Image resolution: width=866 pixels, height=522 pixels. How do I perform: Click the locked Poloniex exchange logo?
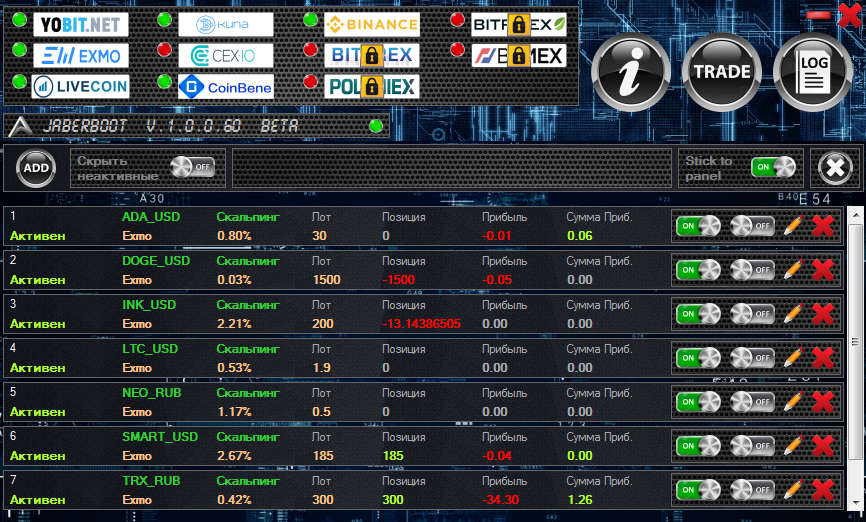coord(372,86)
